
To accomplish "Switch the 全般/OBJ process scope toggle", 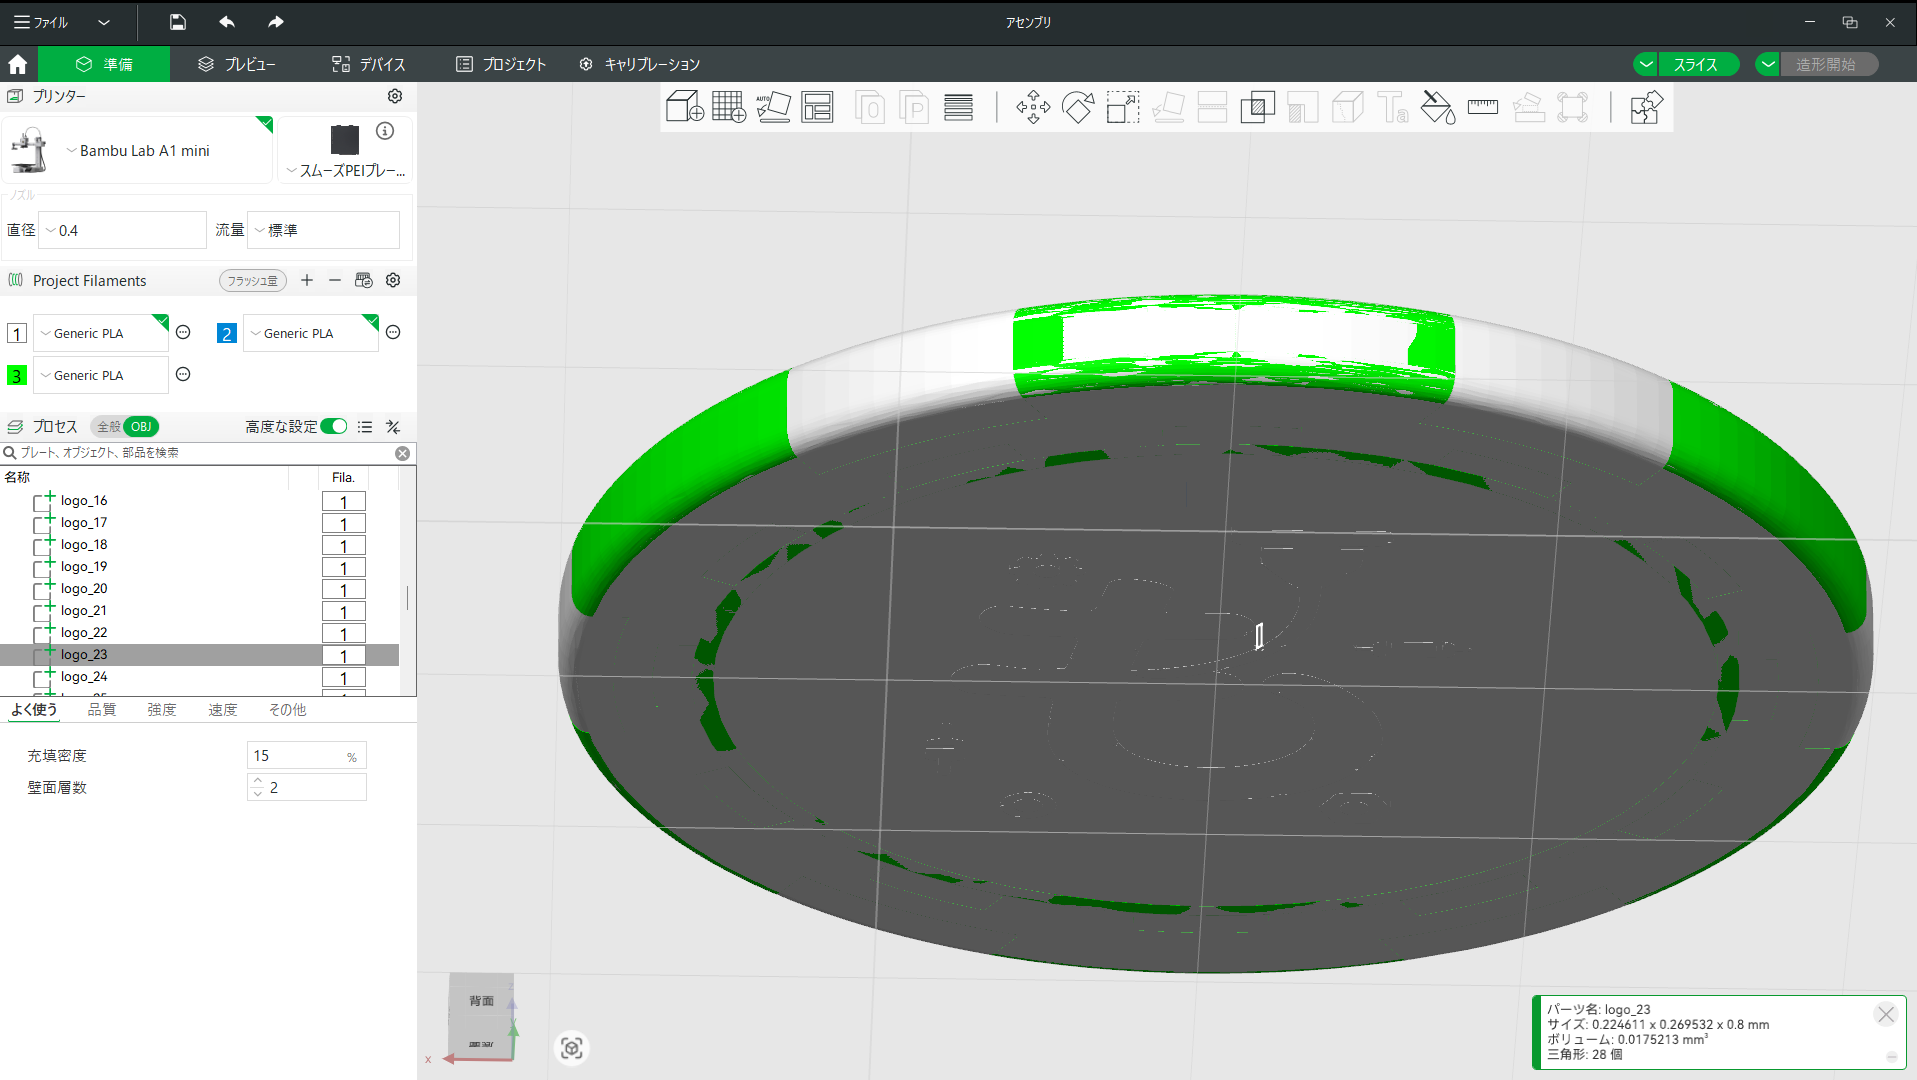I will [125, 427].
